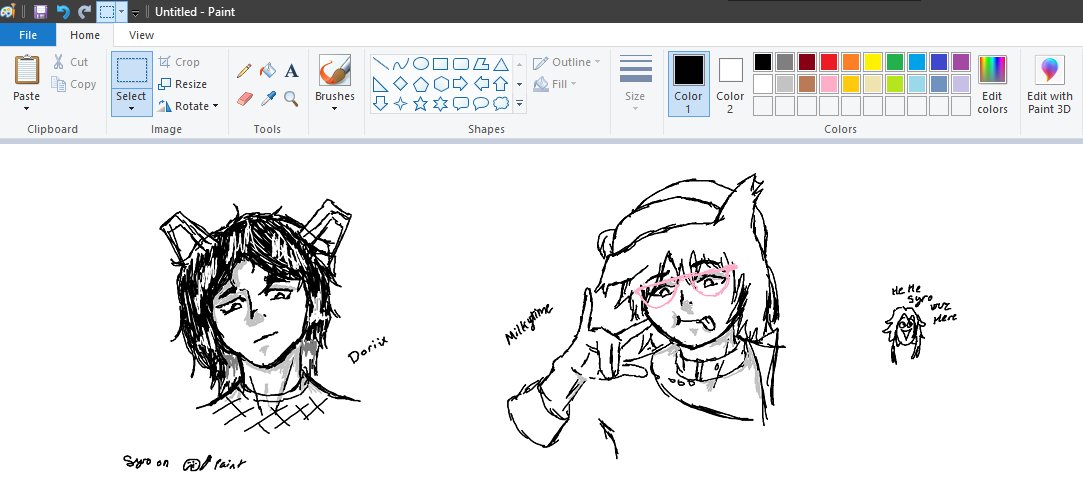Select the Oval shape
Viewport: 1083px width, 493px height.
(421, 64)
